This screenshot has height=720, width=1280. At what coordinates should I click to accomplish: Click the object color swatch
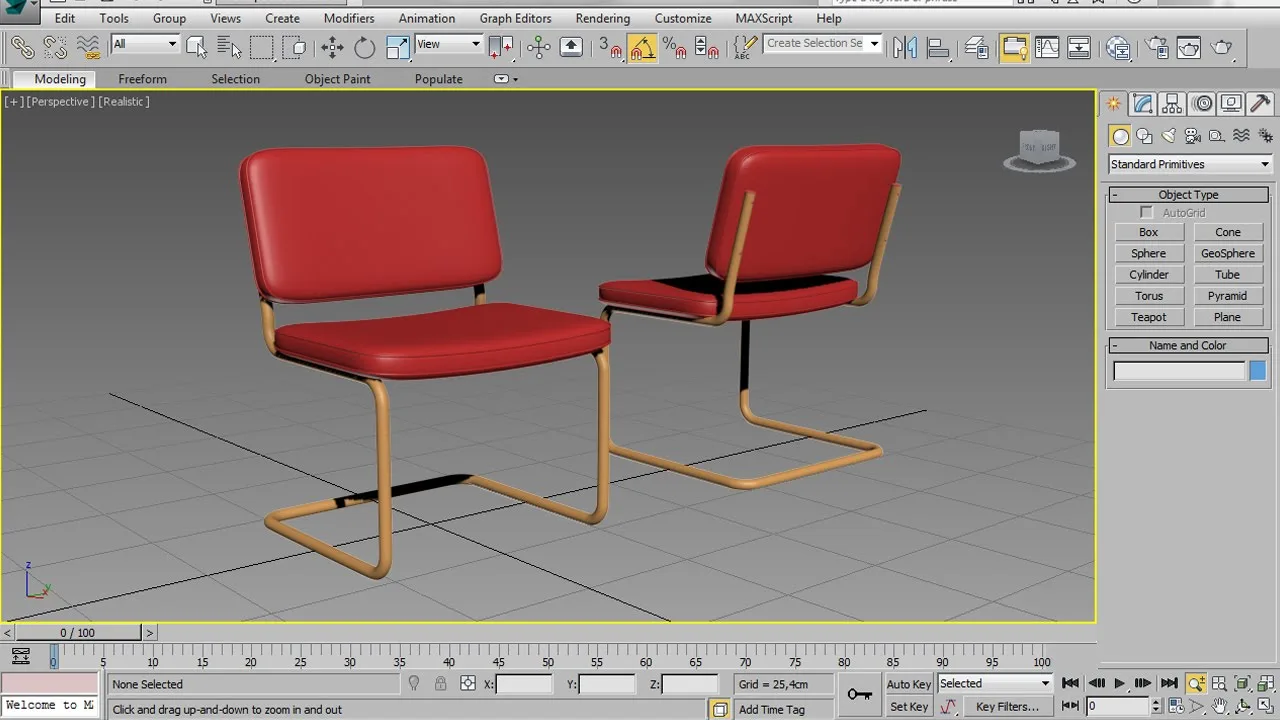(x=1257, y=371)
